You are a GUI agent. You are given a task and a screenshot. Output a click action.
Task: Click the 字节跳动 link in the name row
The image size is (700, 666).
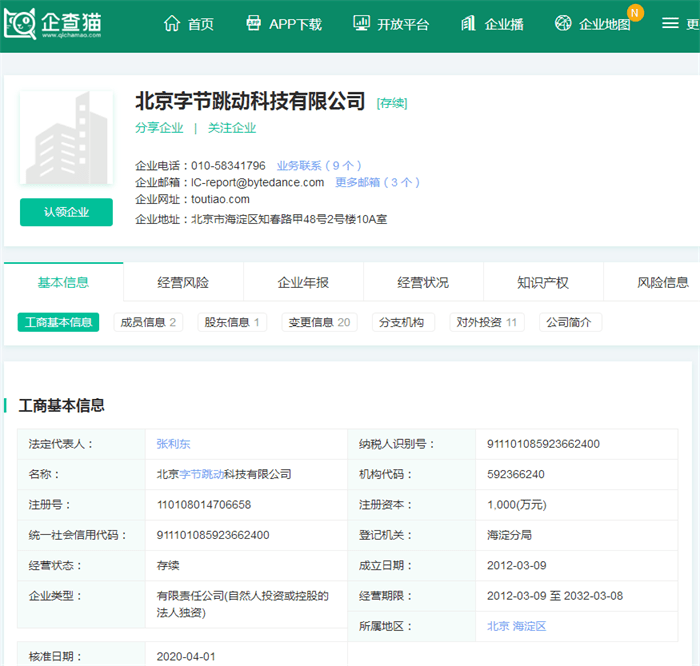[x=201, y=474]
